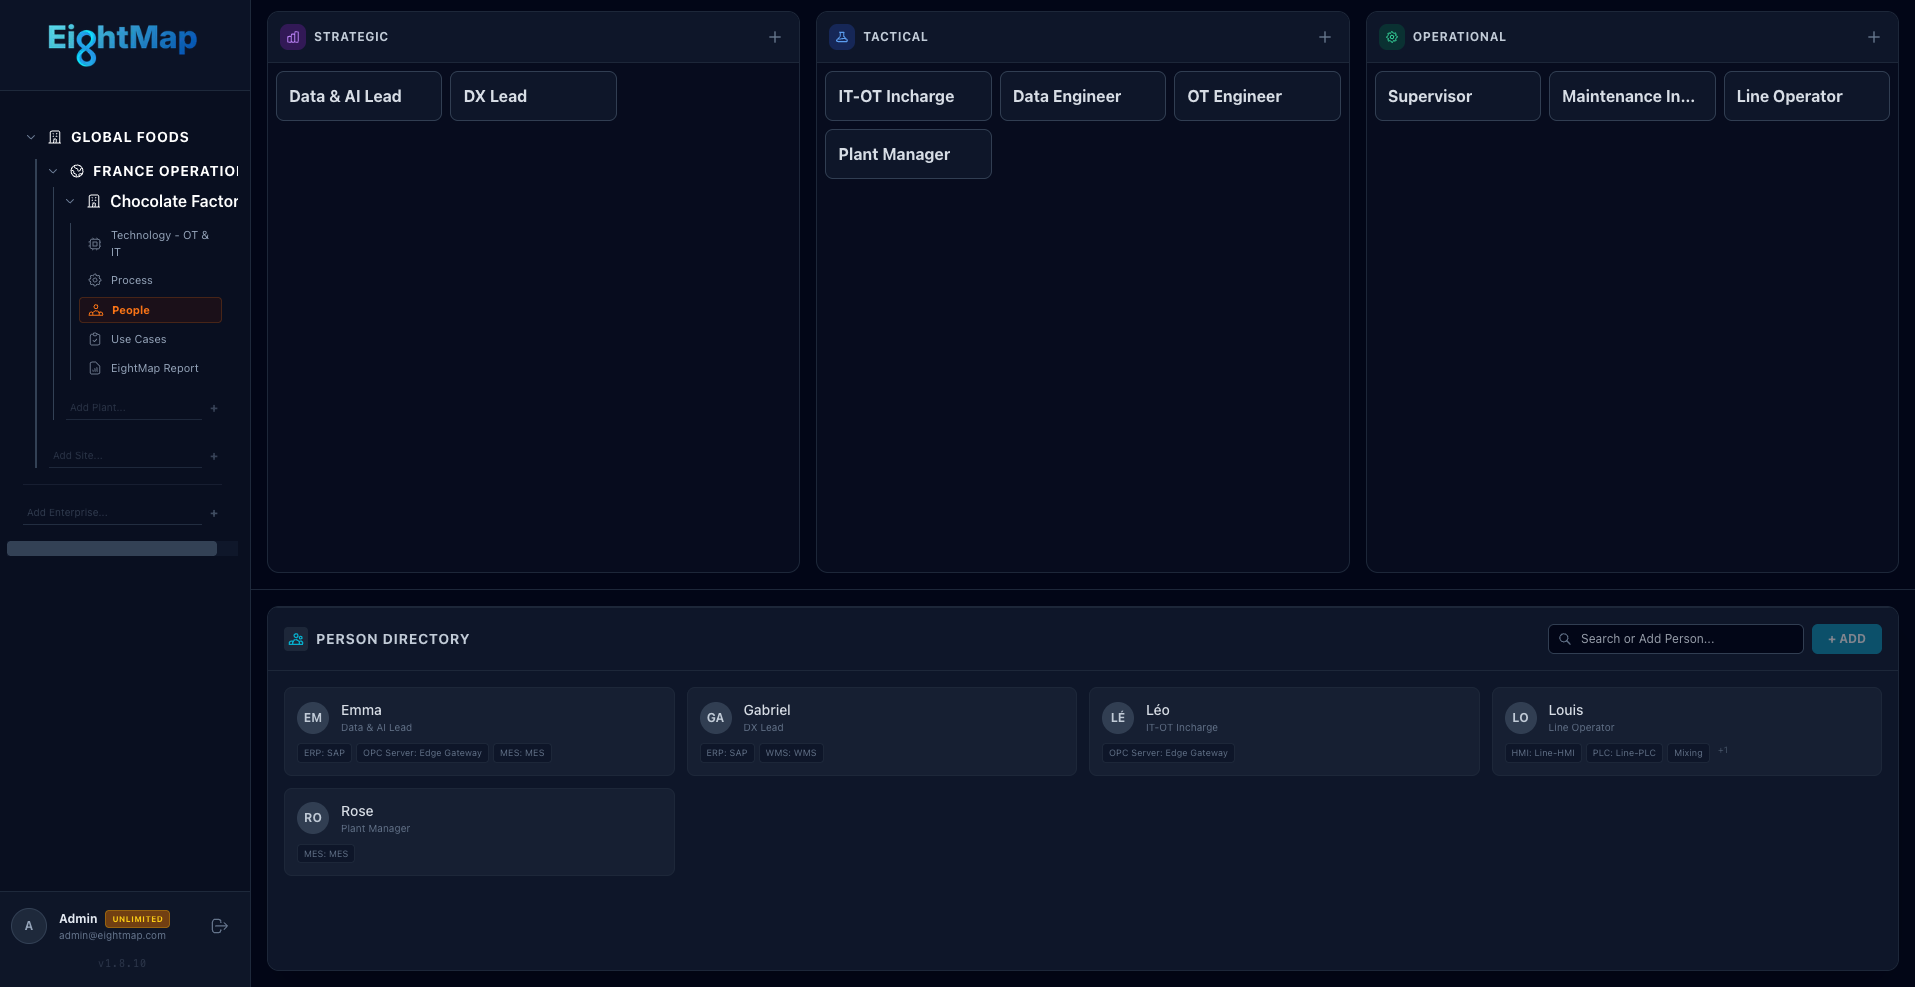Click the Tactical panel flask icon
This screenshot has height=987, width=1915.
tap(842, 36)
